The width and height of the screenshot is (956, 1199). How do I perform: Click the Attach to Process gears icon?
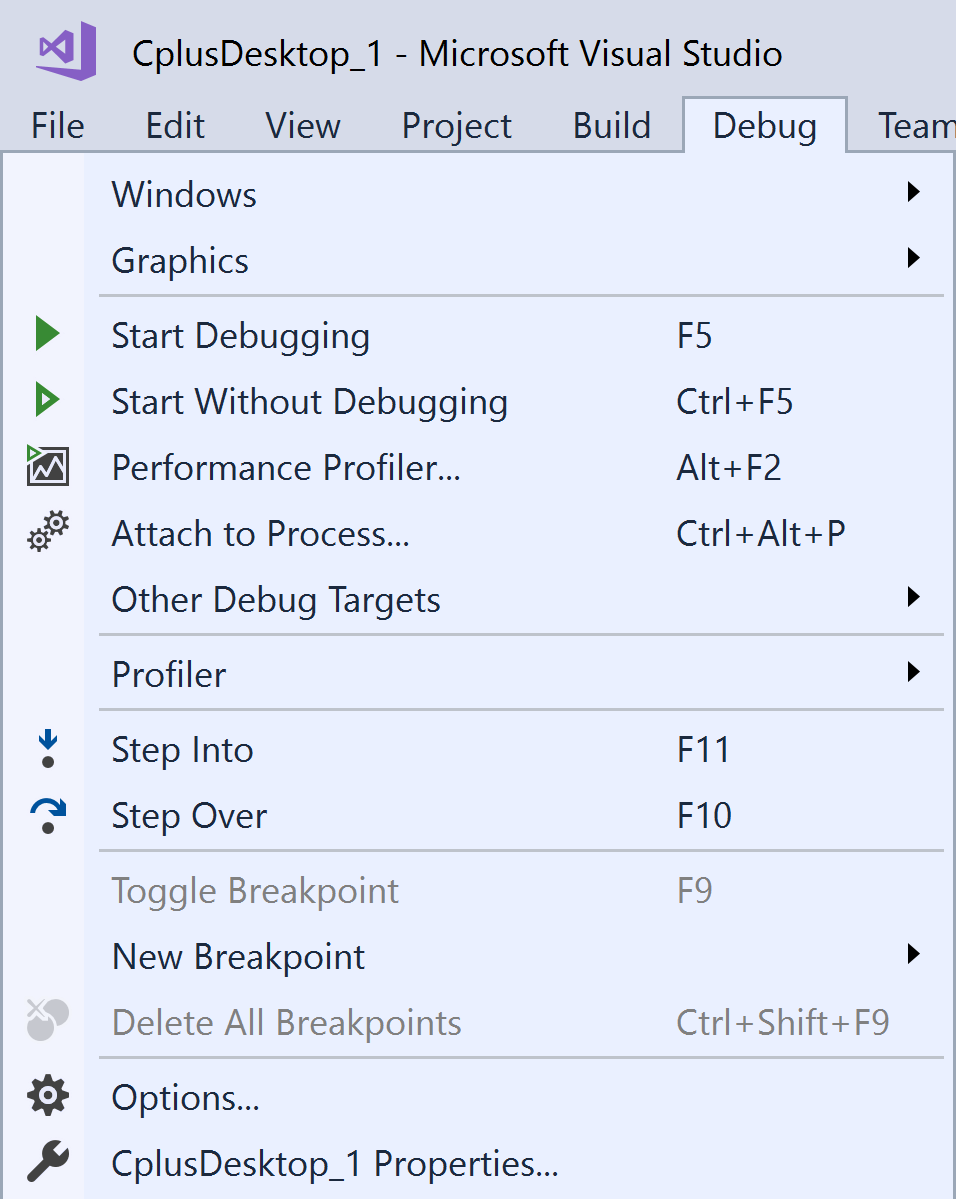click(46, 533)
